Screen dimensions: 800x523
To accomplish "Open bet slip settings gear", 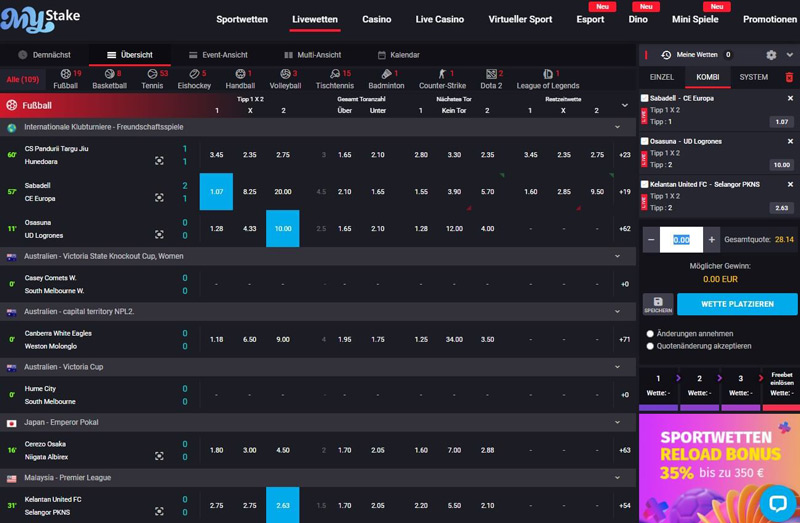I will pyautogui.click(x=771, y=55).
